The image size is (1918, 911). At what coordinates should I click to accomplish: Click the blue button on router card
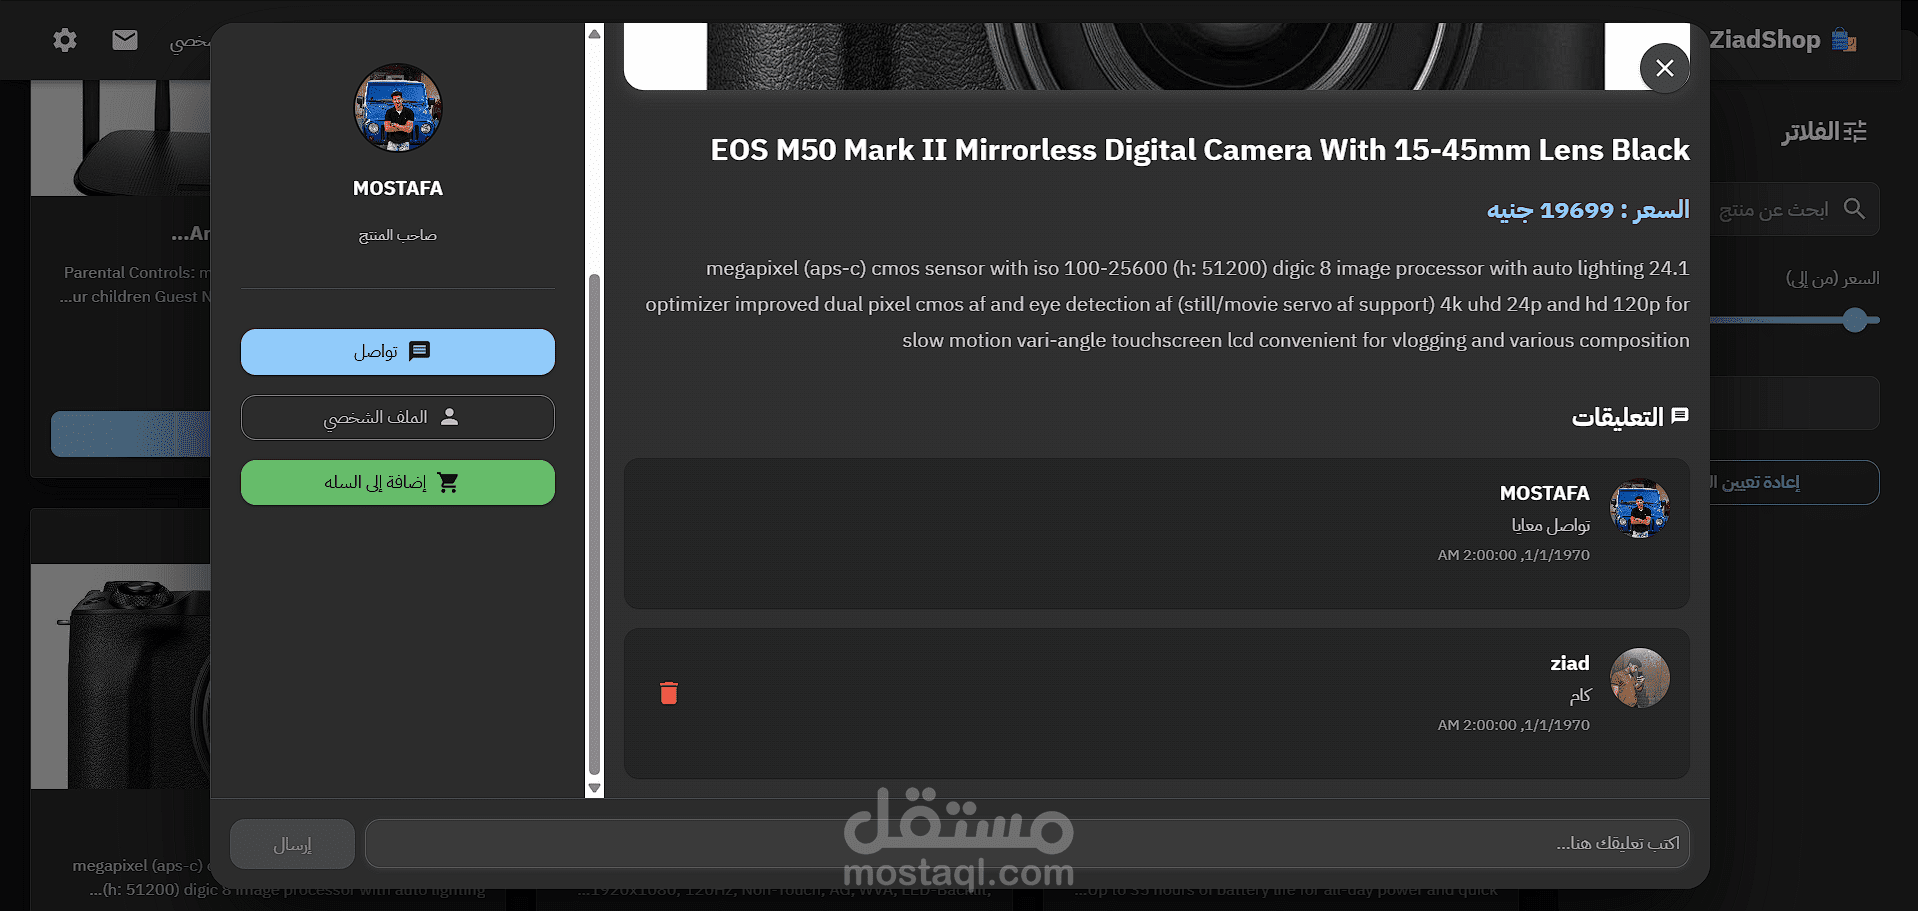[x=130, y=434]
